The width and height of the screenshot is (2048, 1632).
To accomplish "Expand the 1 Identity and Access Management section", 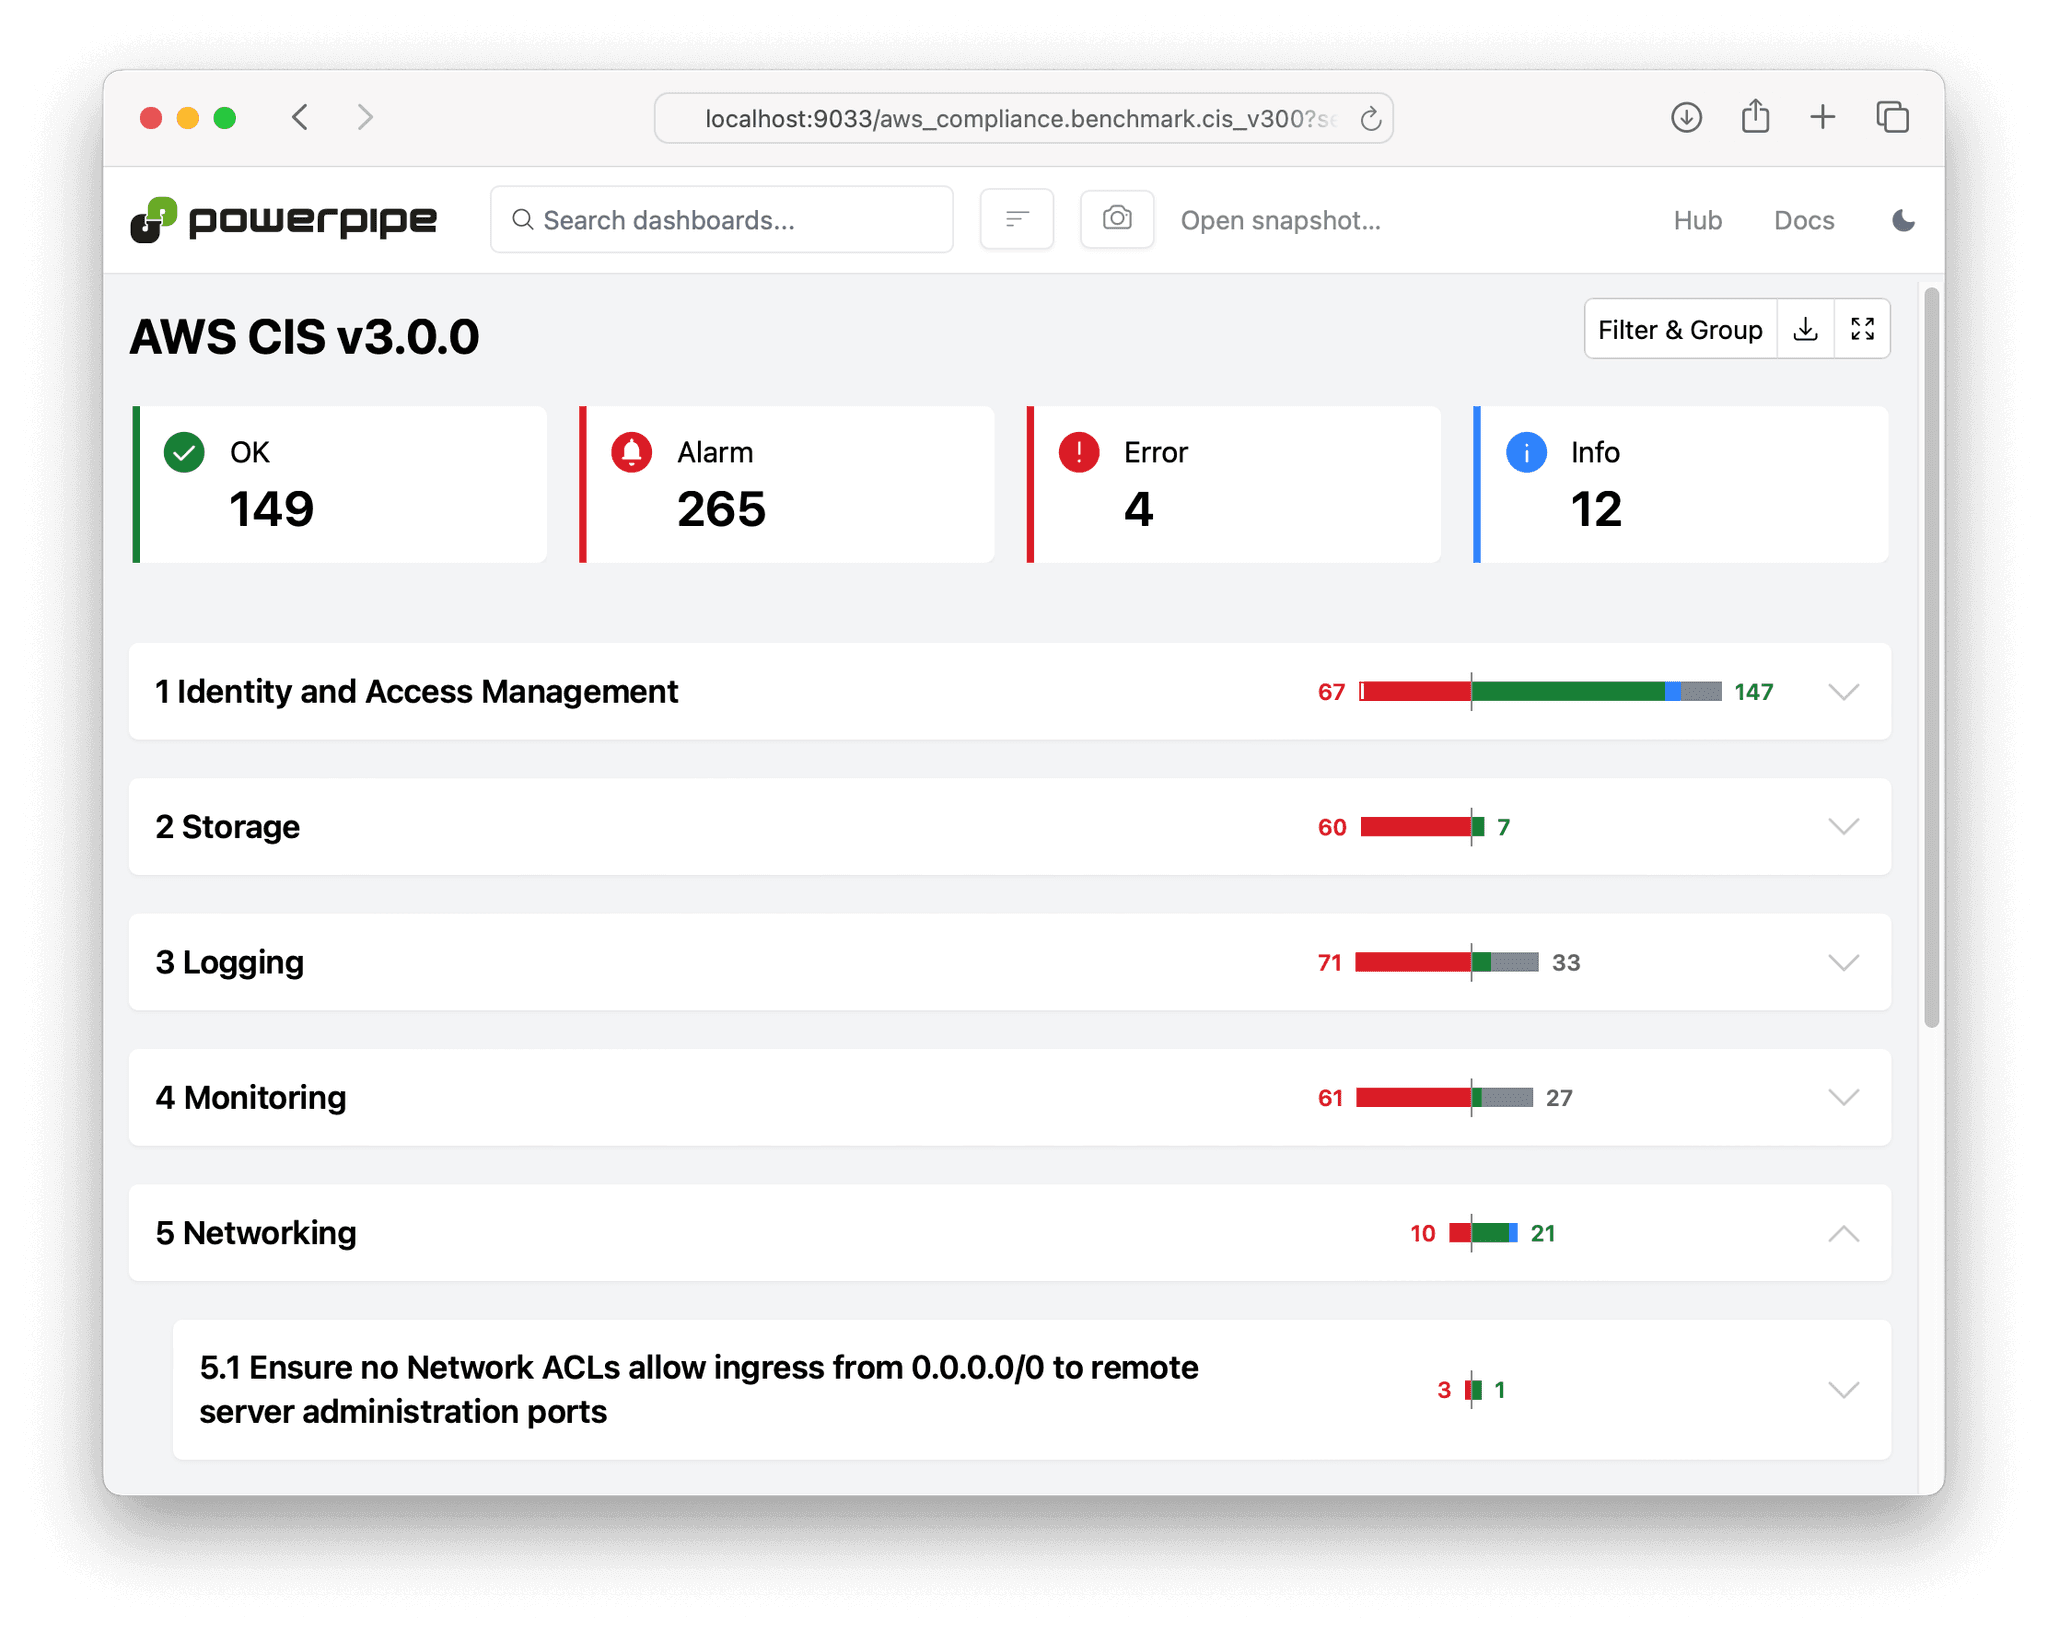I will tap(1843, 691).
